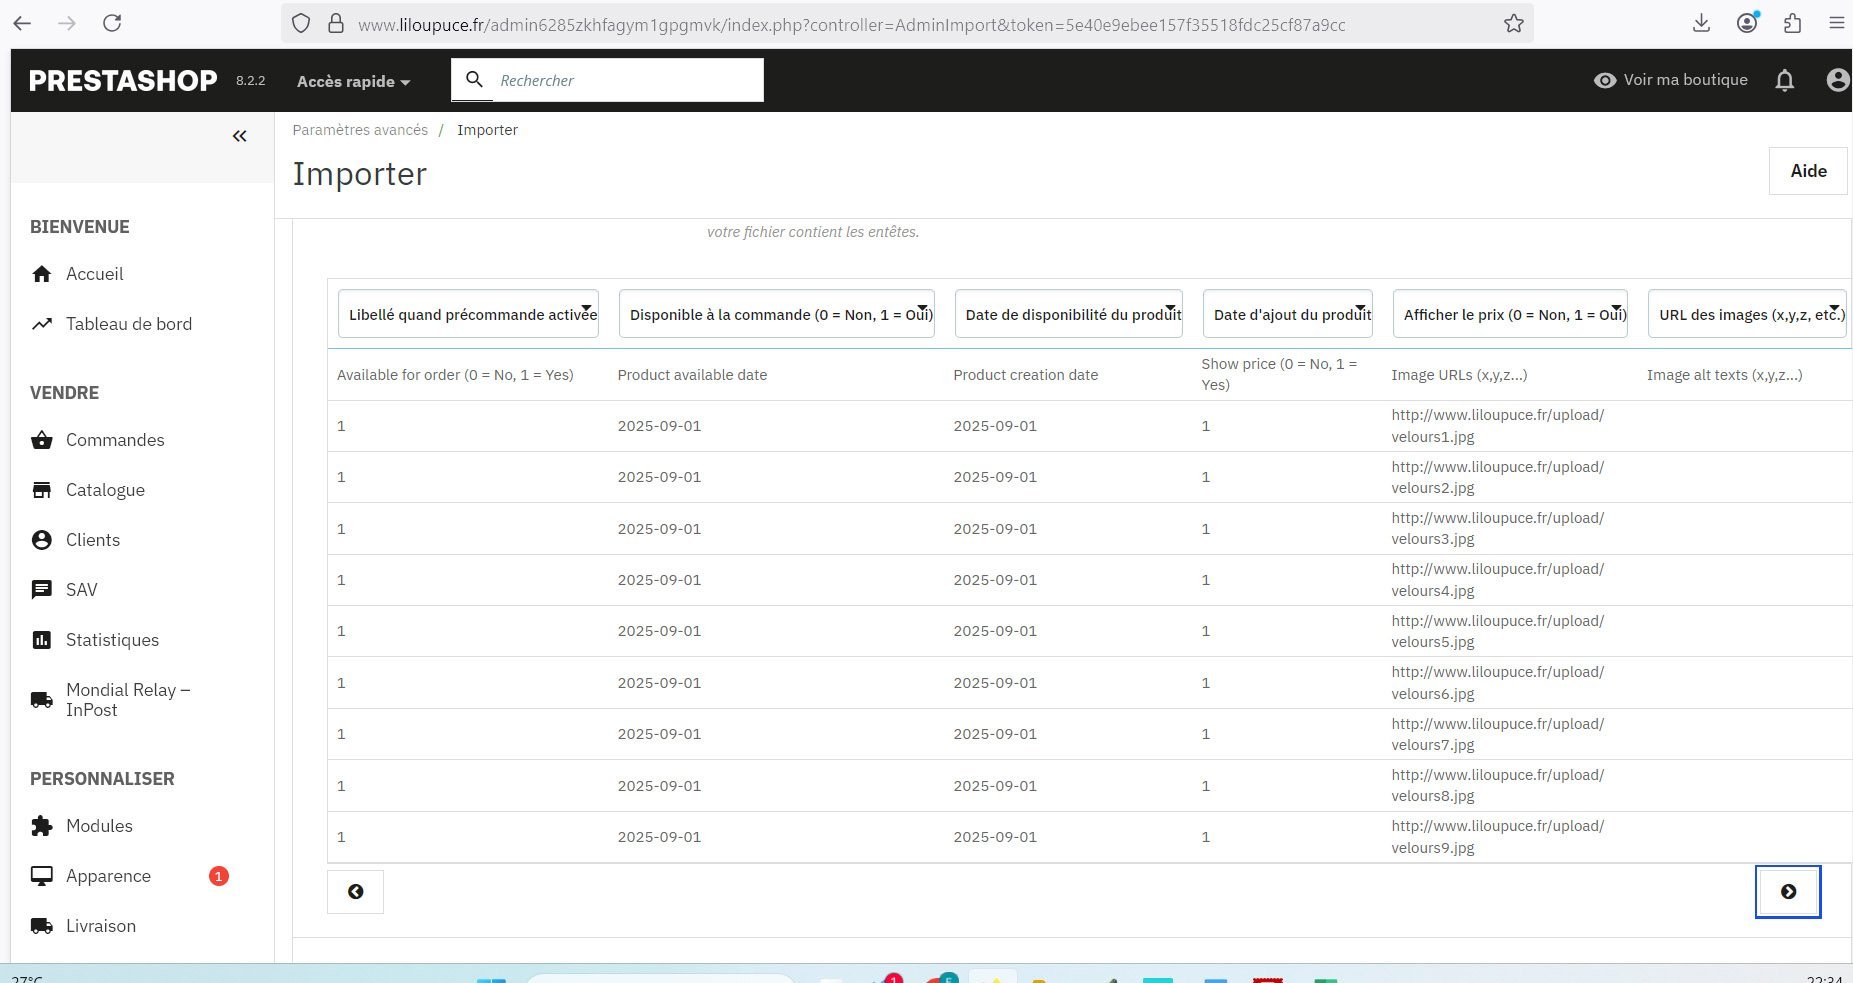Go to Accueil in sidebar
1853x983 pixels.
[x=94, y=274]
